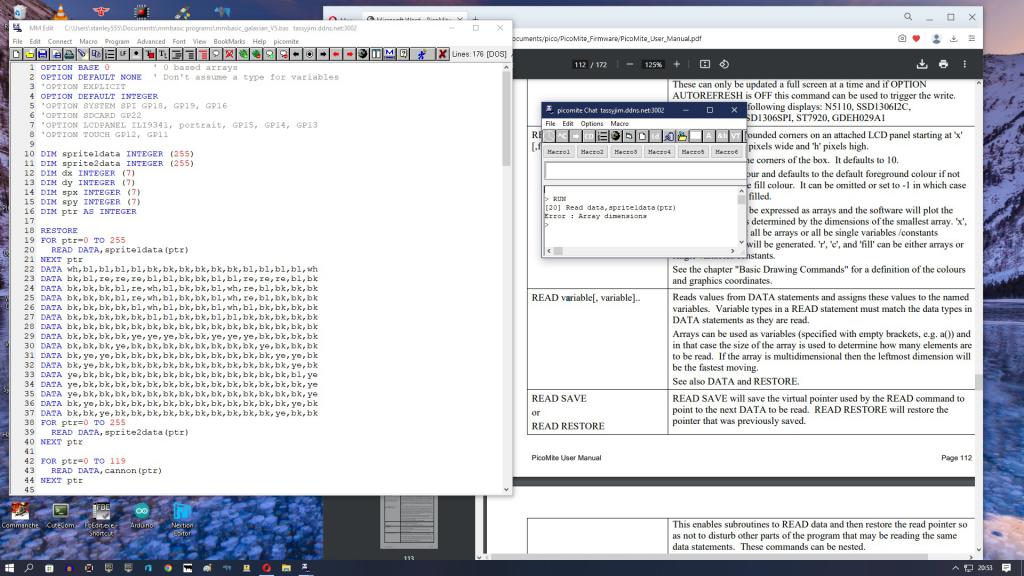Image resolution: width=1024 pixels, height=576 pixels.
Task: Open the BookMarks menu in MMEdit
Action: 229,41
